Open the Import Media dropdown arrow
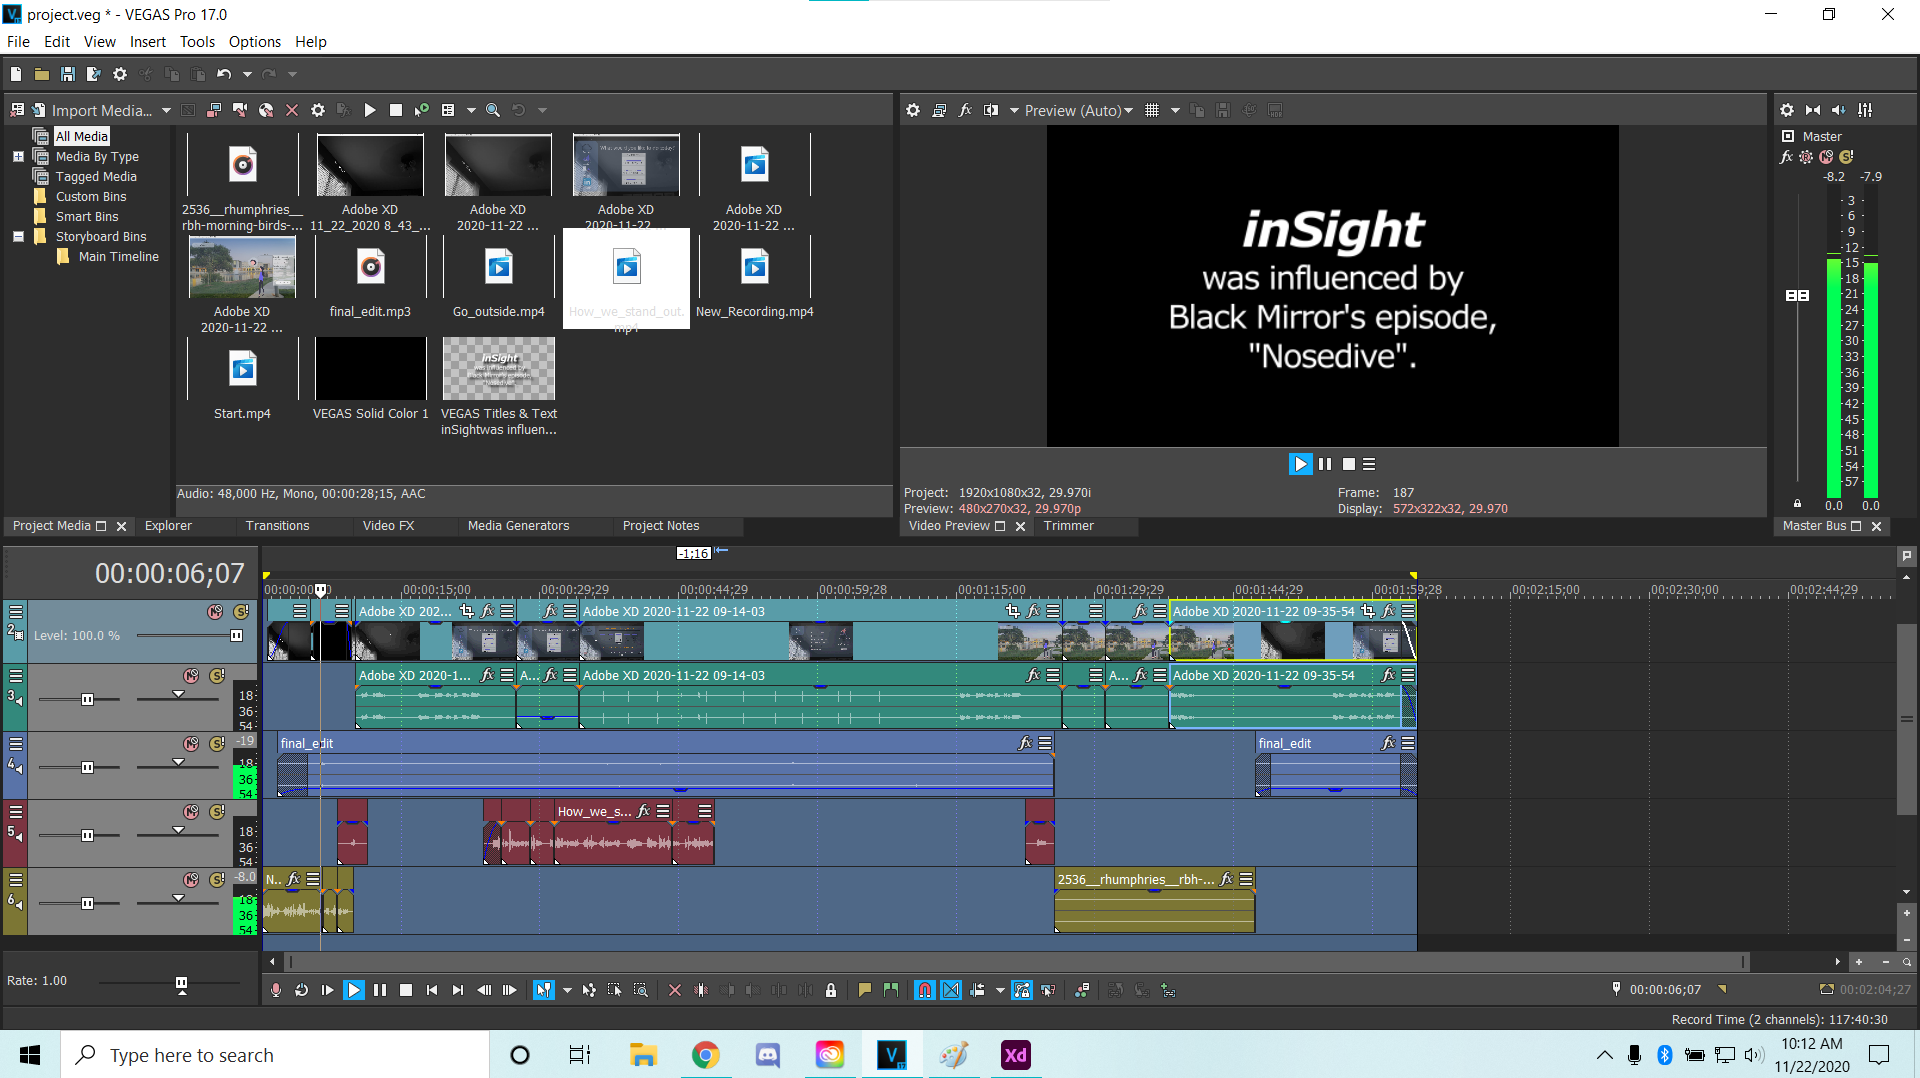 166,110
